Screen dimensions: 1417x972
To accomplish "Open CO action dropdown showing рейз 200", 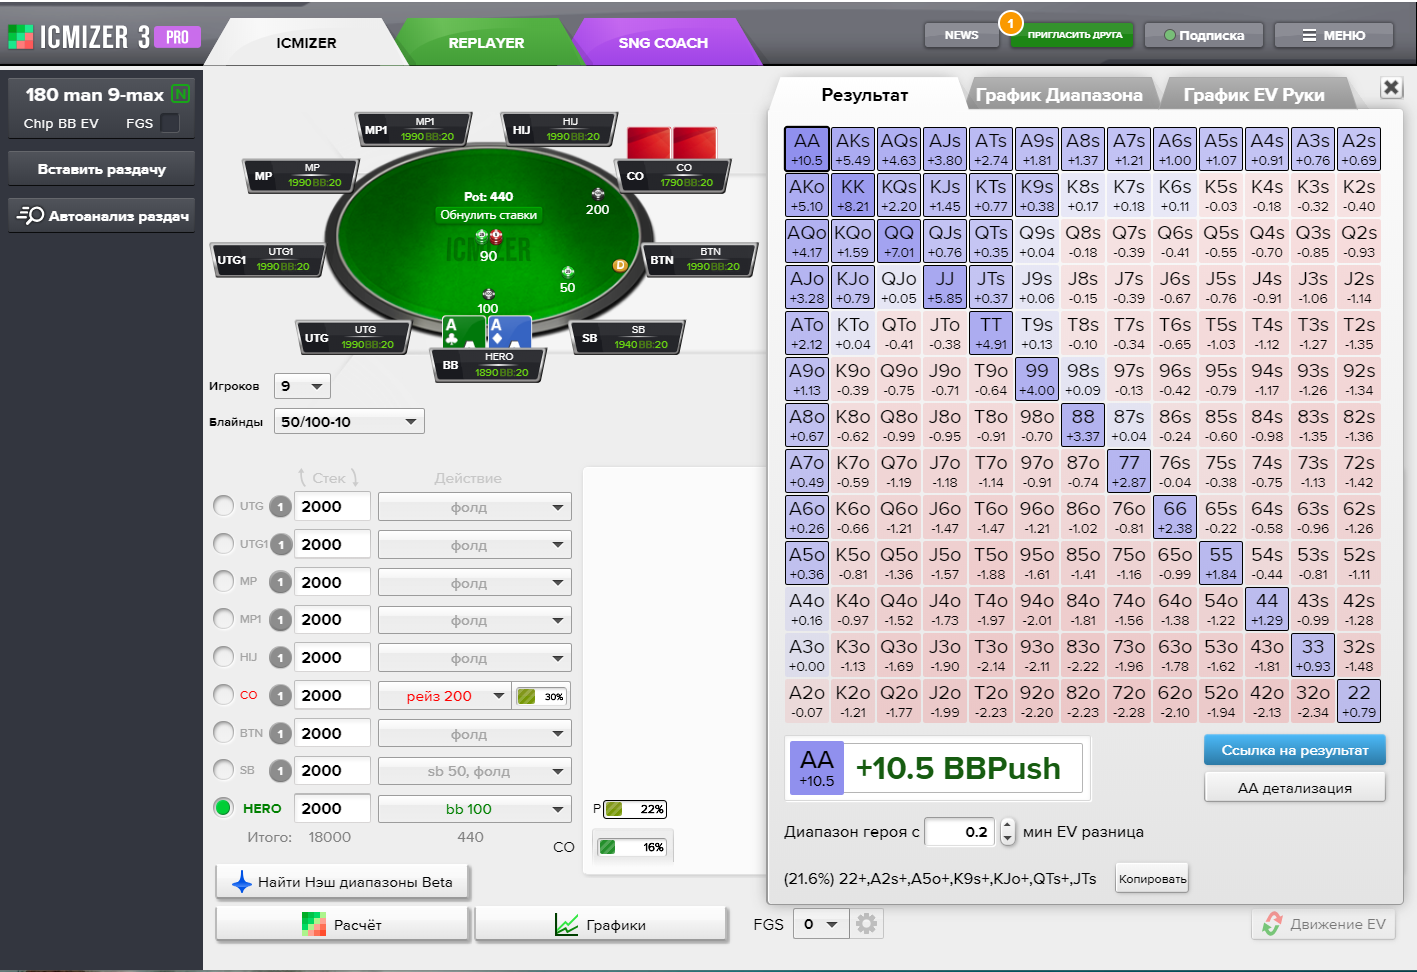I will [444, 696].
